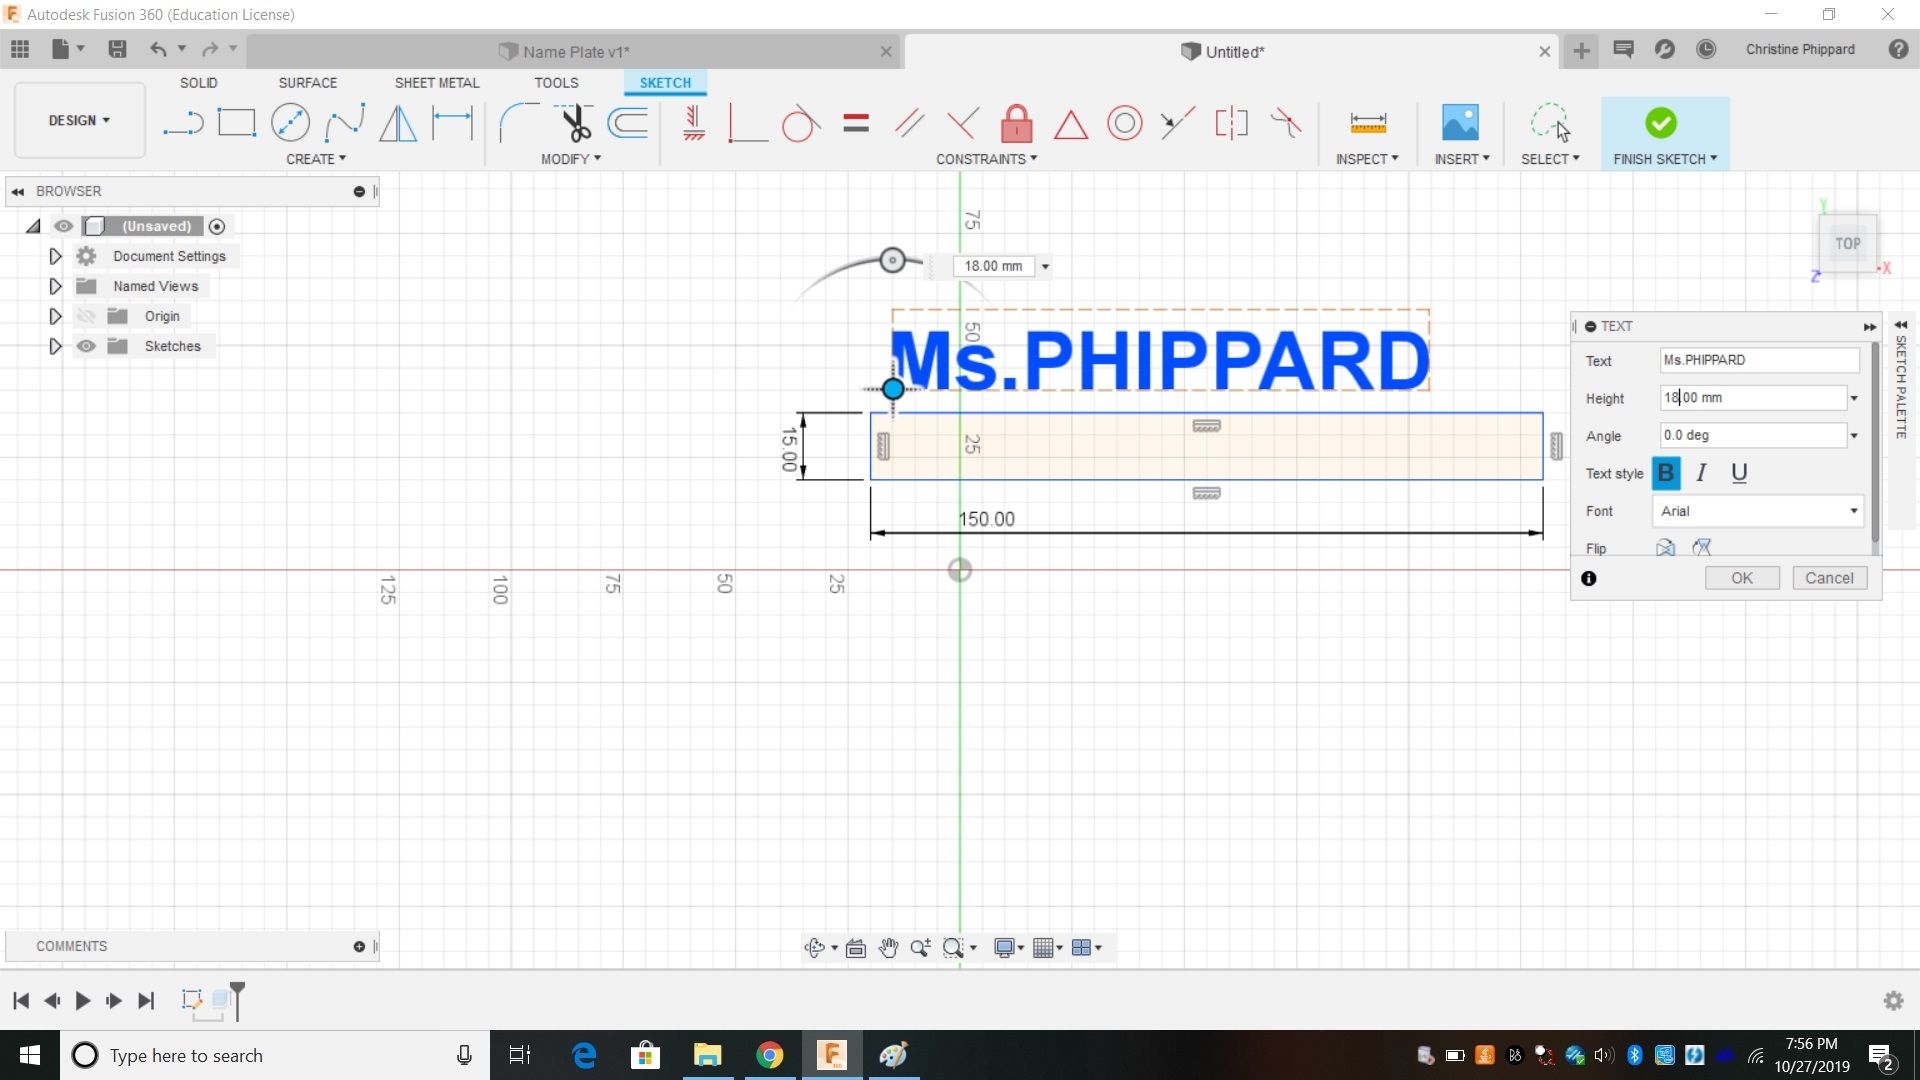
Task: Toggle Italic text style
Action: point(1701,473)
